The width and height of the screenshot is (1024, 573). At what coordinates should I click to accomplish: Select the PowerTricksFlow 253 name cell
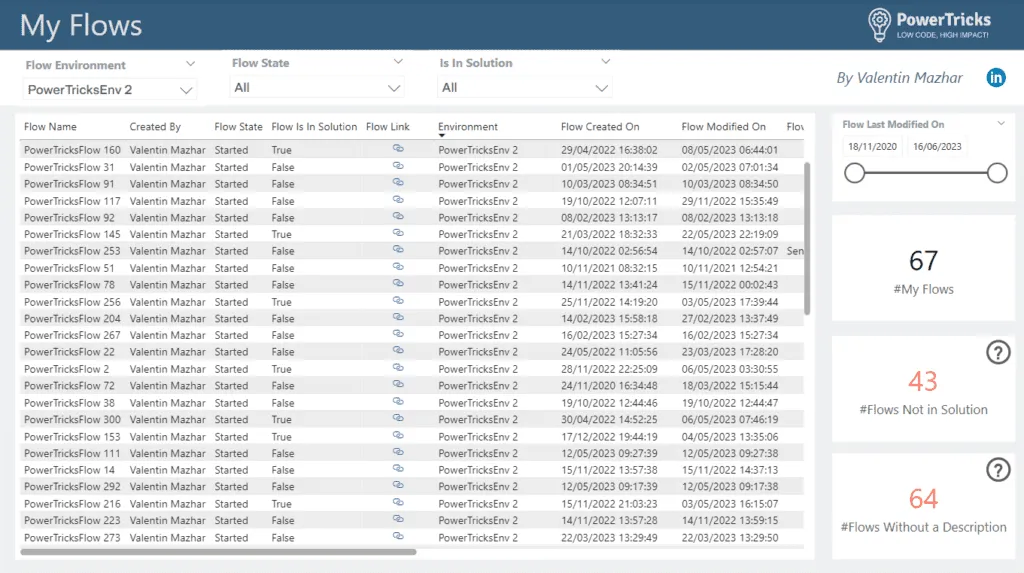tap(72, 251)
